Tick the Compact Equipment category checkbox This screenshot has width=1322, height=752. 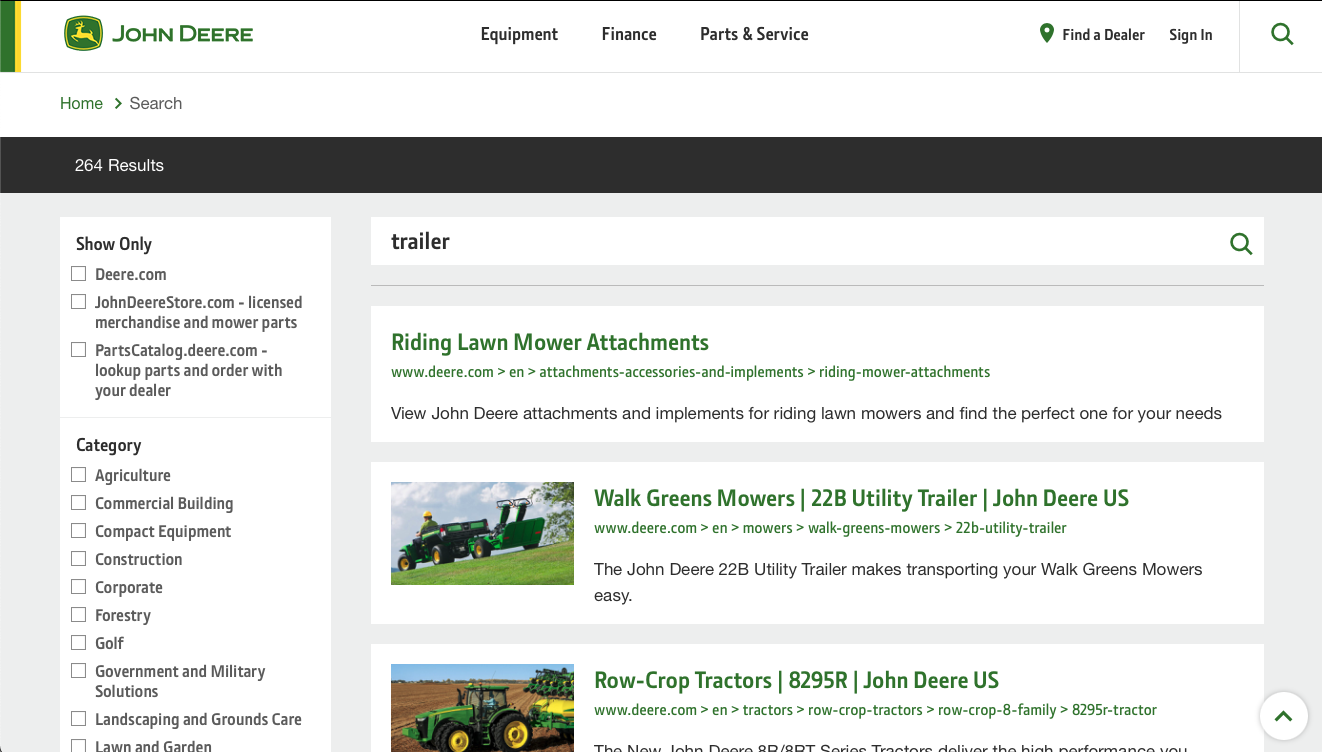tap(79, 531)
